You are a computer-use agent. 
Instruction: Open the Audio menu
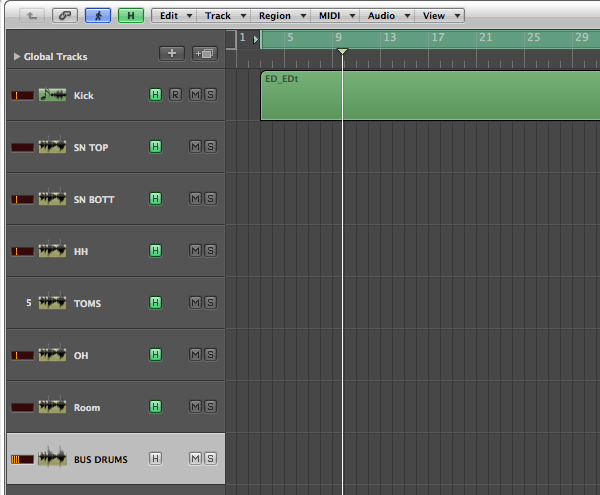[x=387, y=16]
